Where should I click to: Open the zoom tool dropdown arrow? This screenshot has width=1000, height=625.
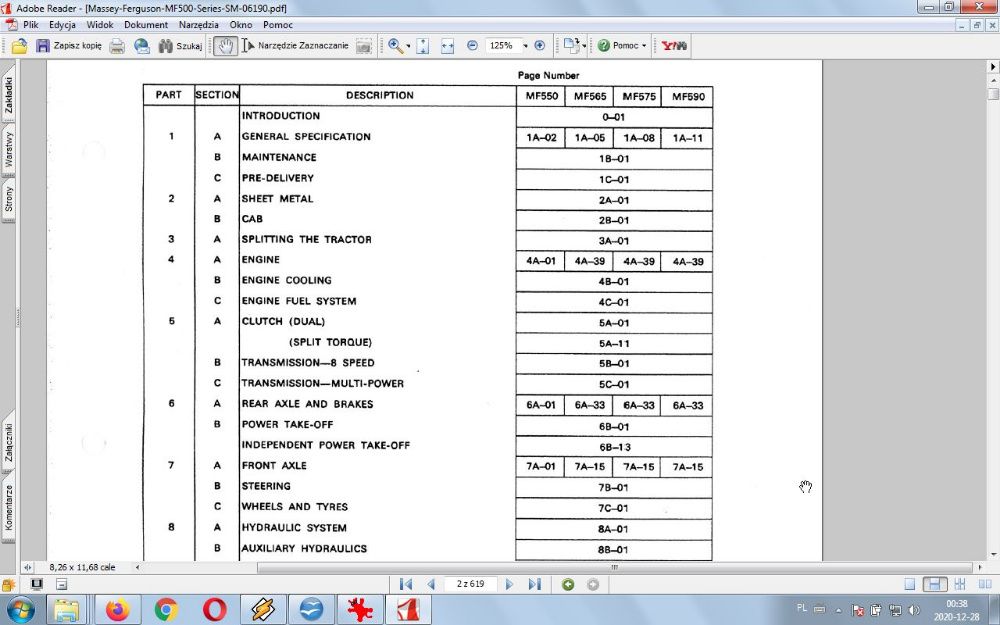tap(408, 47)
